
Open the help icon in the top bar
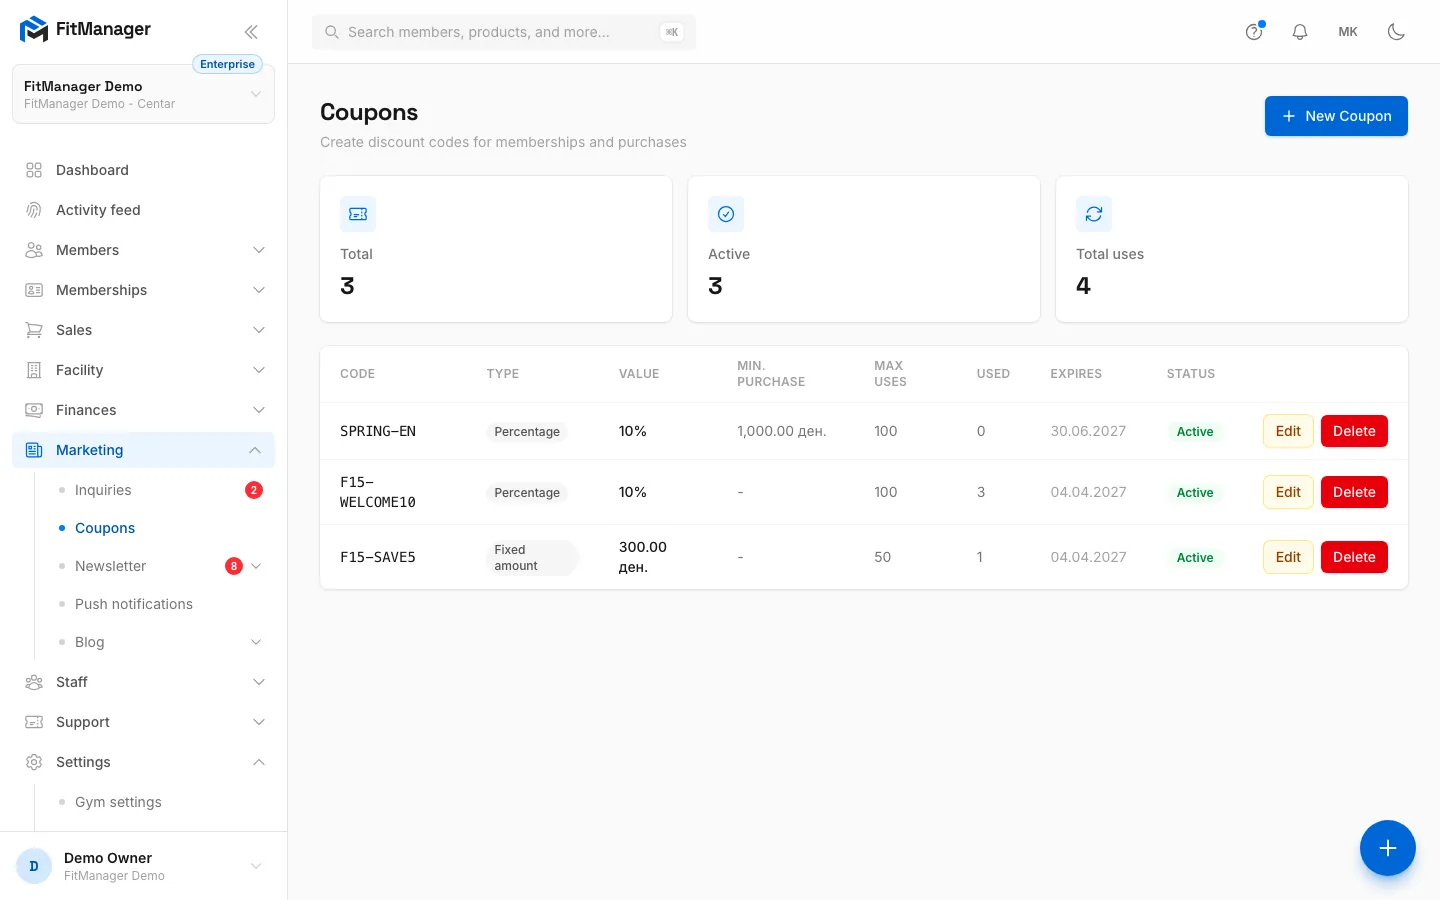click(x=1254, y=32)
